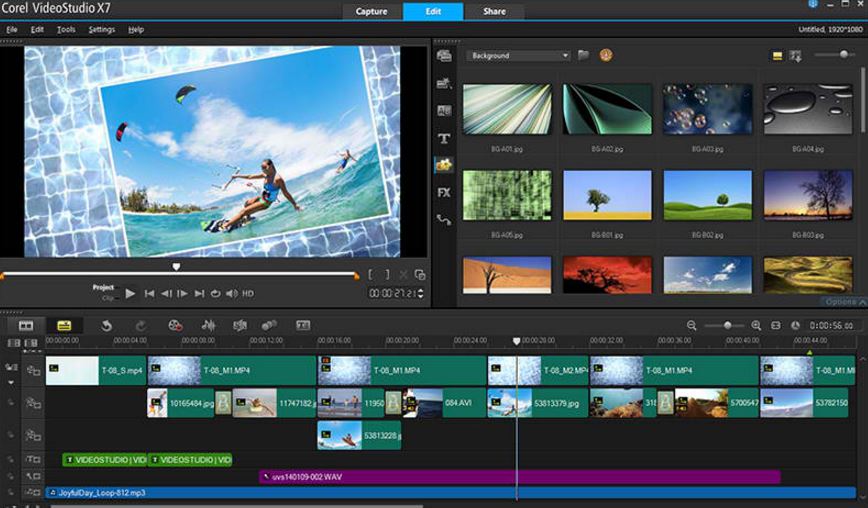This screenshot has height=508, width=868.
Task: Click the Add folder icon next to Background
Action: coord(583,56)
